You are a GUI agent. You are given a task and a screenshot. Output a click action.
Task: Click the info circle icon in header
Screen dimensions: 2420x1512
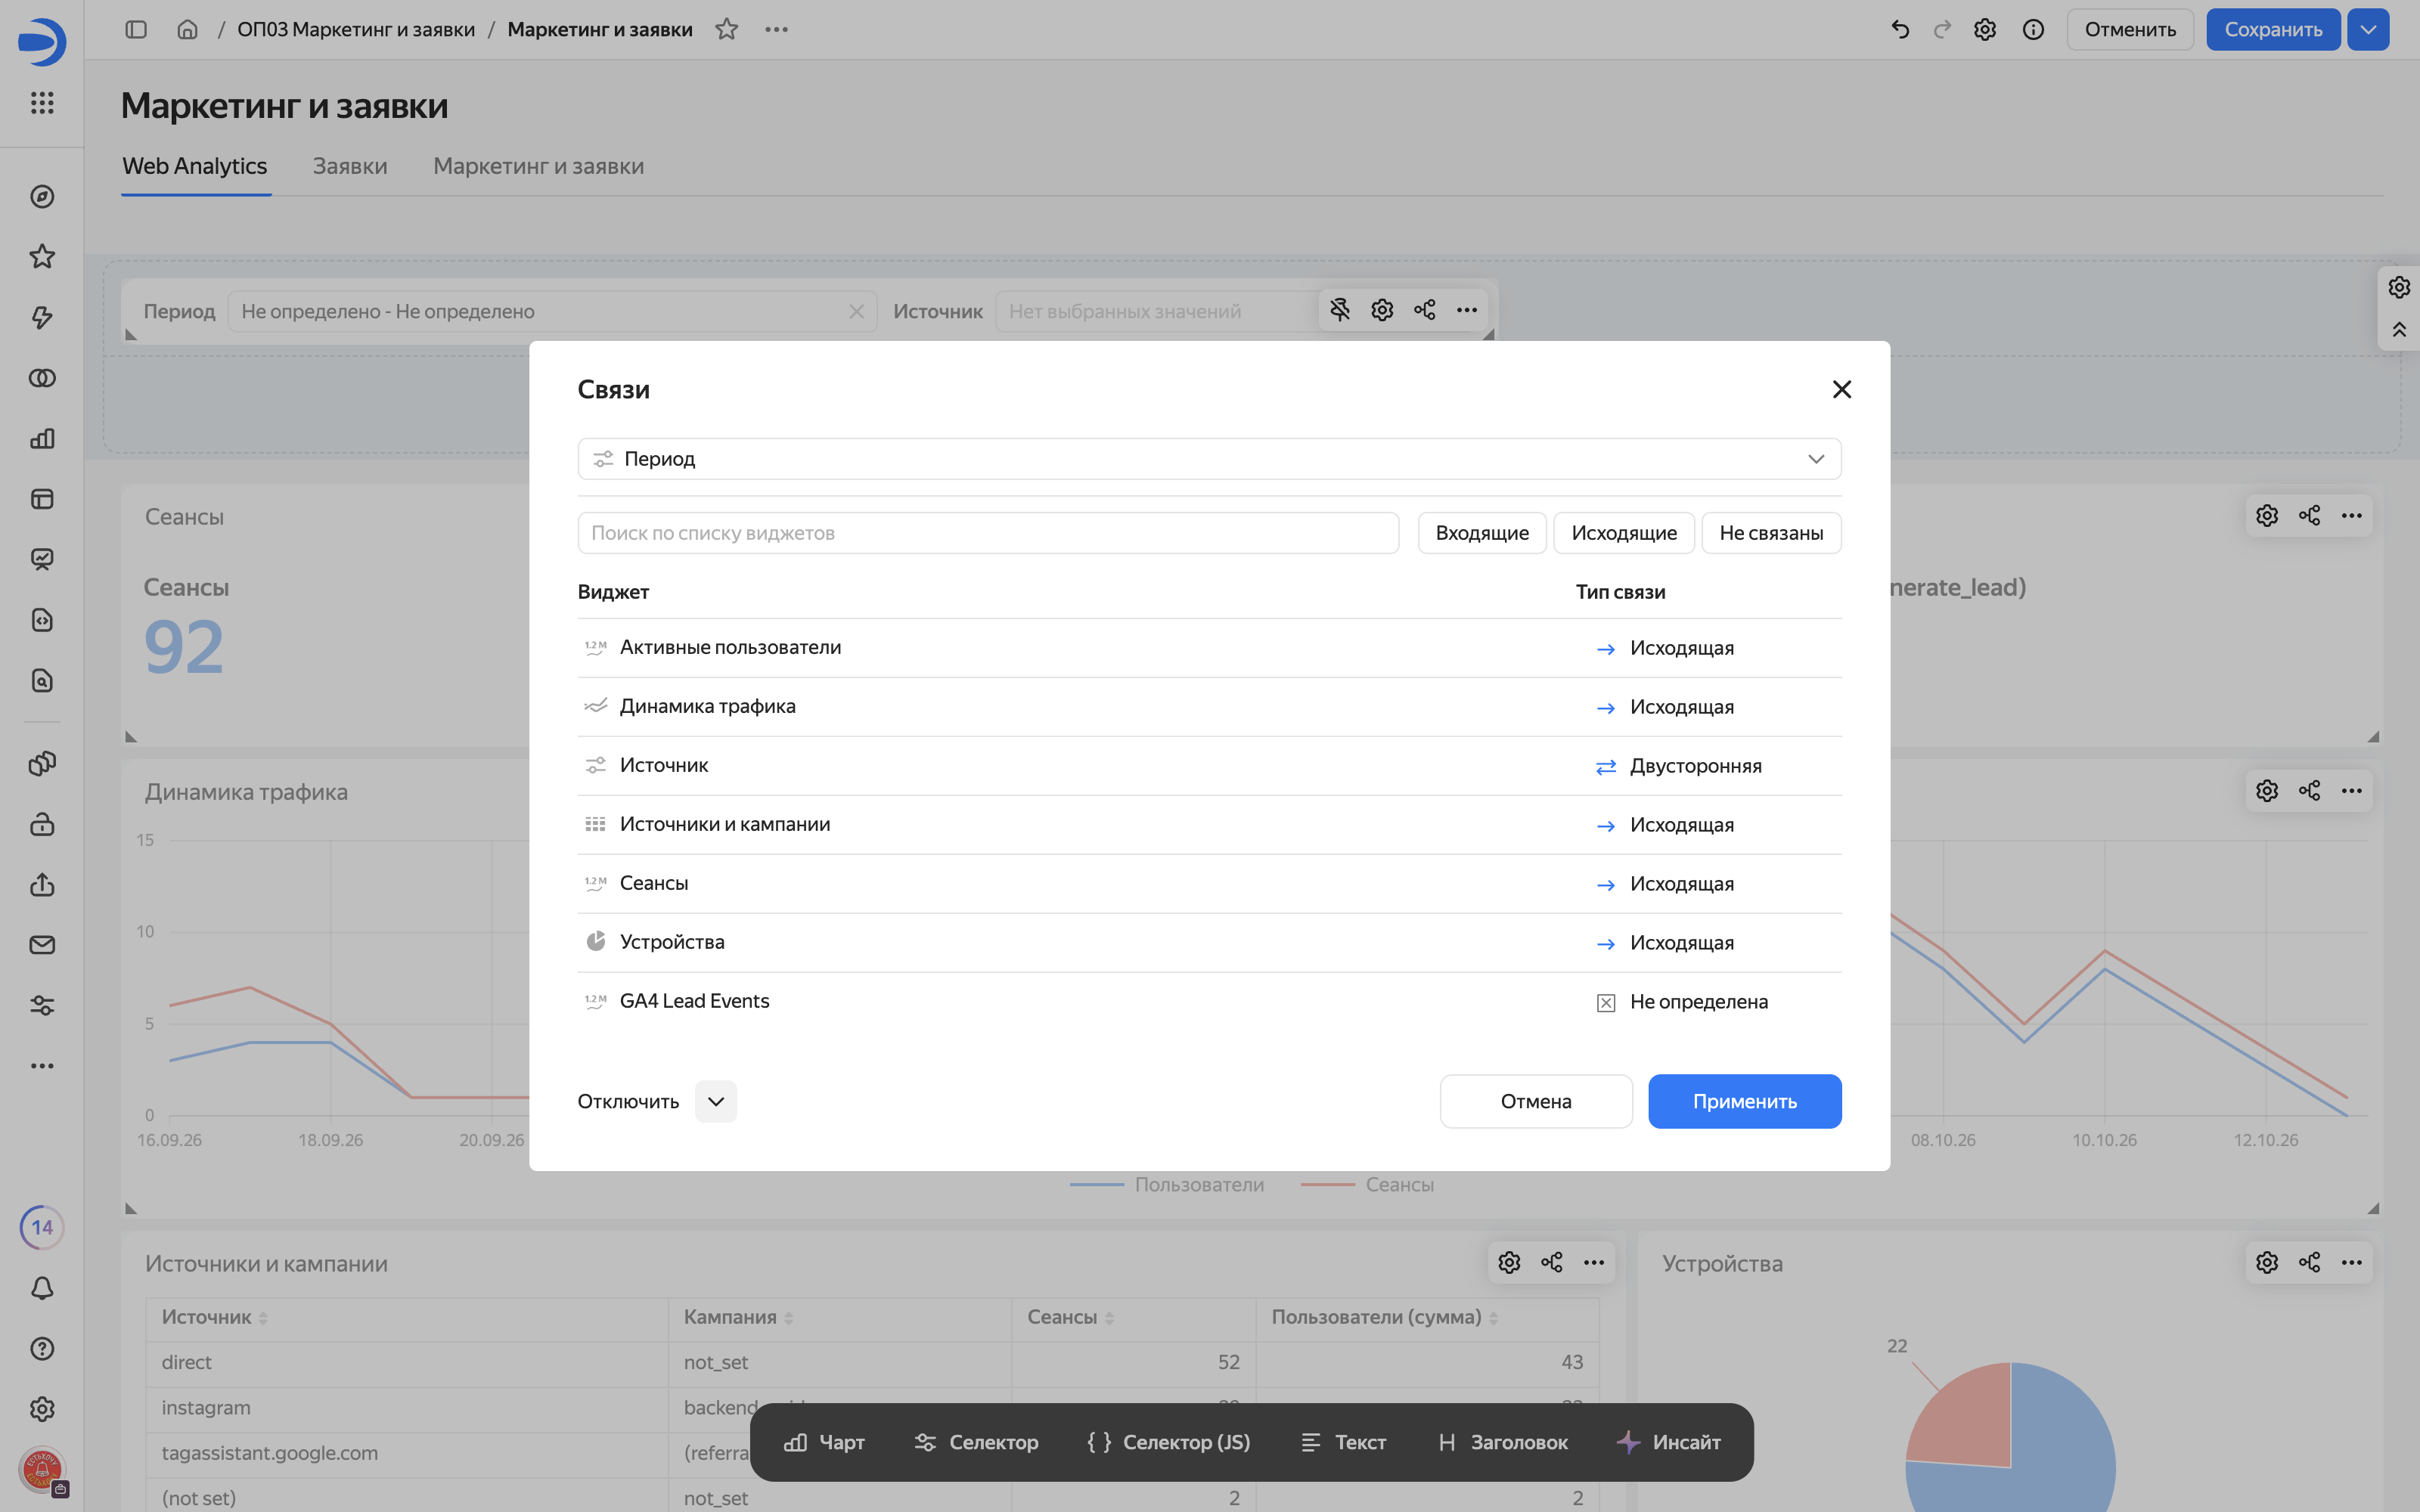(2033, 29)
